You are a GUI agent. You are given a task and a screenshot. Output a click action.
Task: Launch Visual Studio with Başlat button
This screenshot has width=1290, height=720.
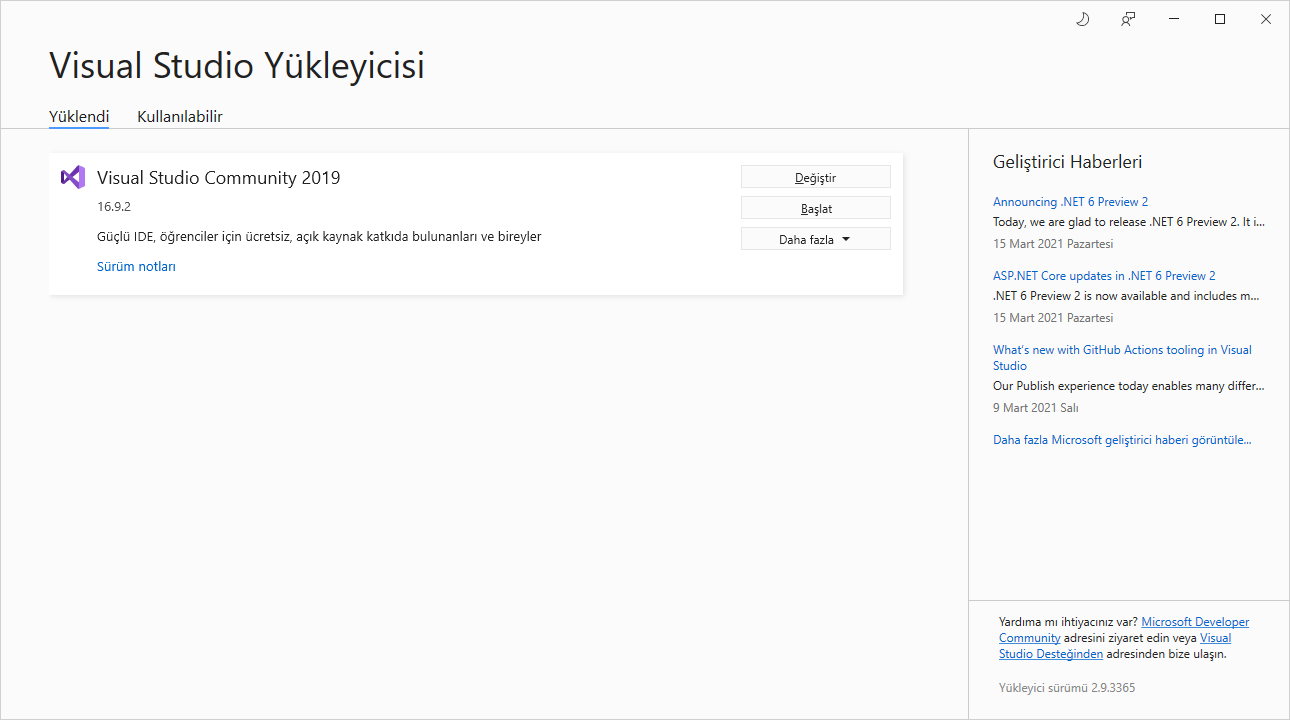point(816,208)
